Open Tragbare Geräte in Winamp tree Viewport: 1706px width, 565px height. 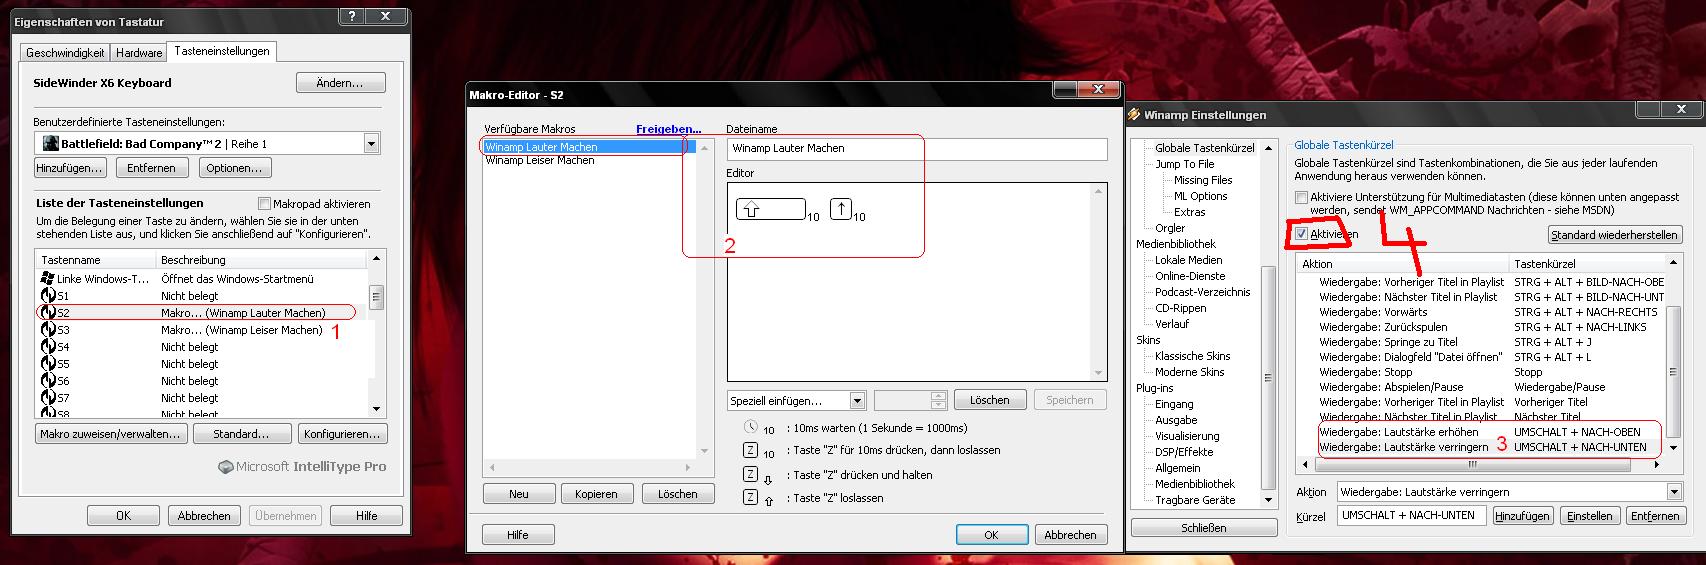[1194, 500]
